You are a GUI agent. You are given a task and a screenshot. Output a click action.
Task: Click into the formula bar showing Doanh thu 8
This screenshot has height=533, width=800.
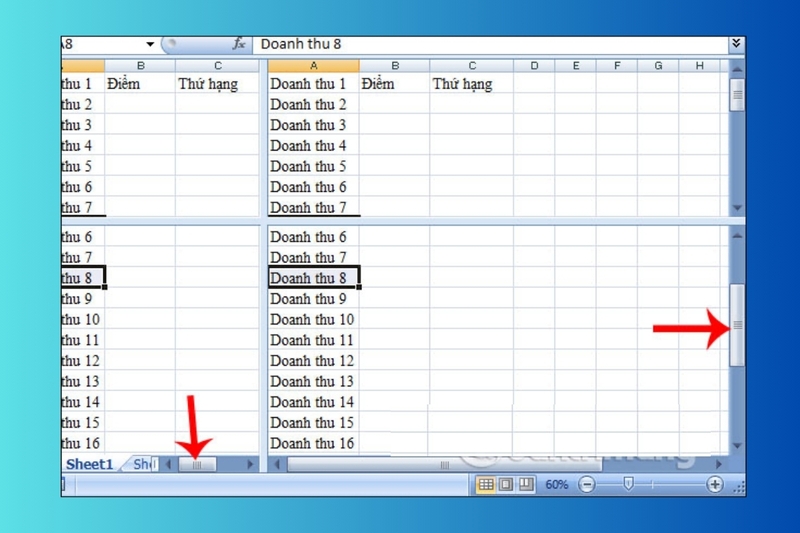(490, 44)
